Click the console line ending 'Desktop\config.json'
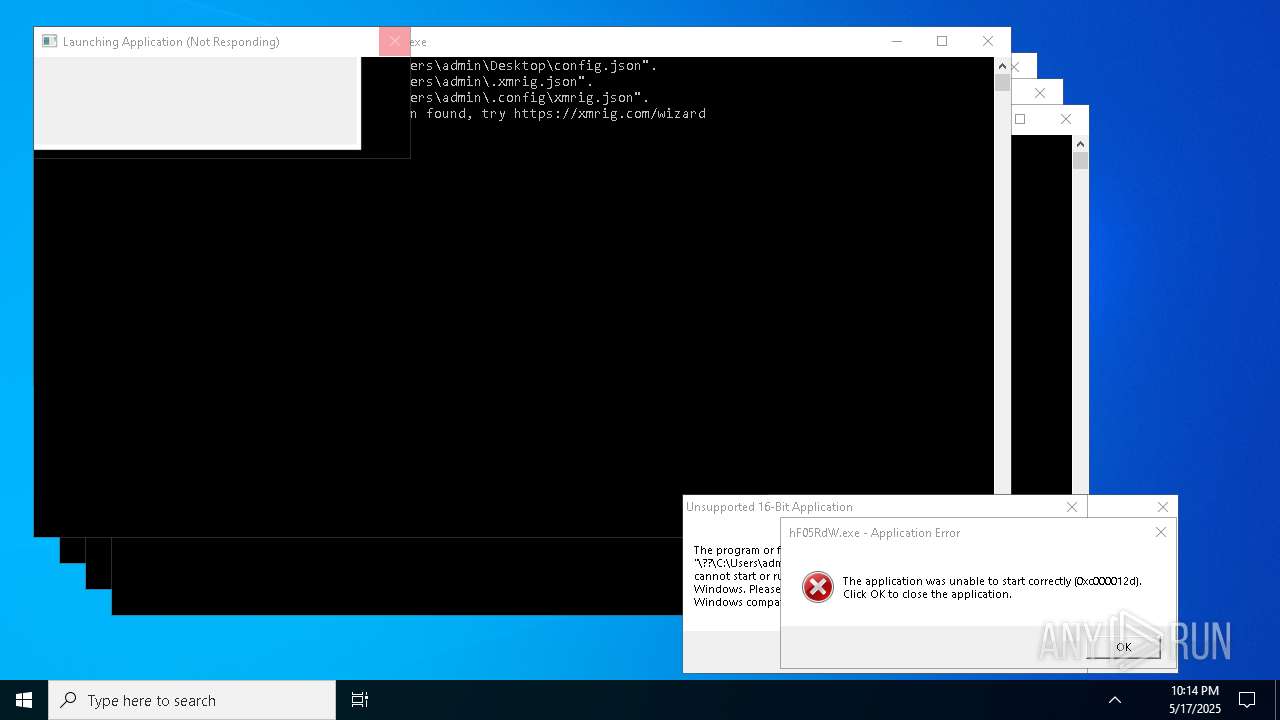The height and width of the screenshot is (720, 1280). click(x=534, y=66)
